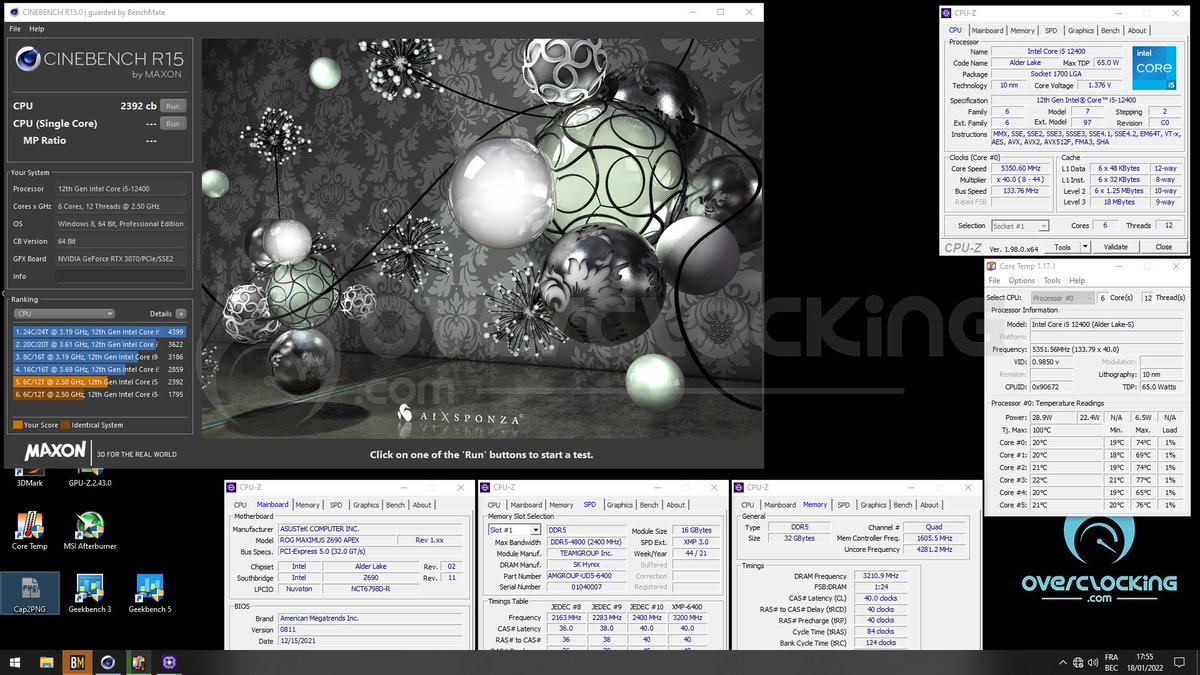Open Graphics tab in the Mainboard CPU-Z window
The image size is (1200, 675).
pos(366,505)
